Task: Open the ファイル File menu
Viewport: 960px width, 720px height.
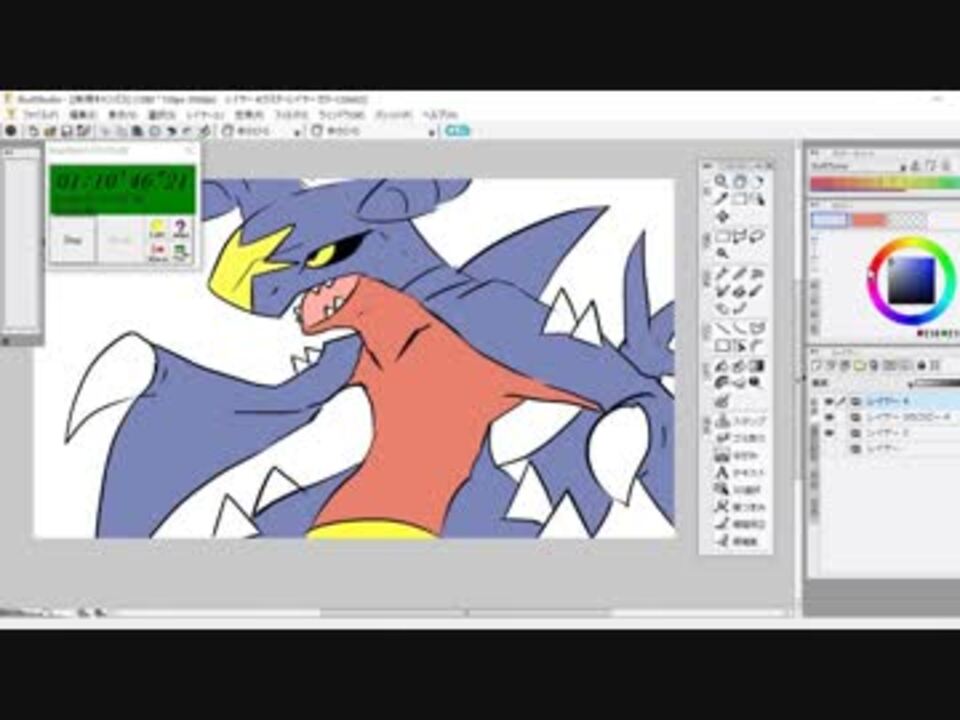Action: coord(40,114)
